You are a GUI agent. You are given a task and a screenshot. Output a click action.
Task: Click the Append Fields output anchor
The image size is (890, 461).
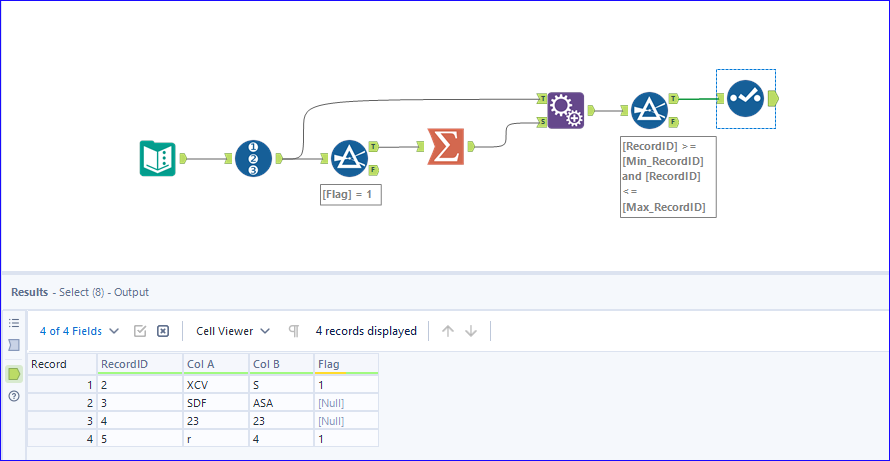590,110
